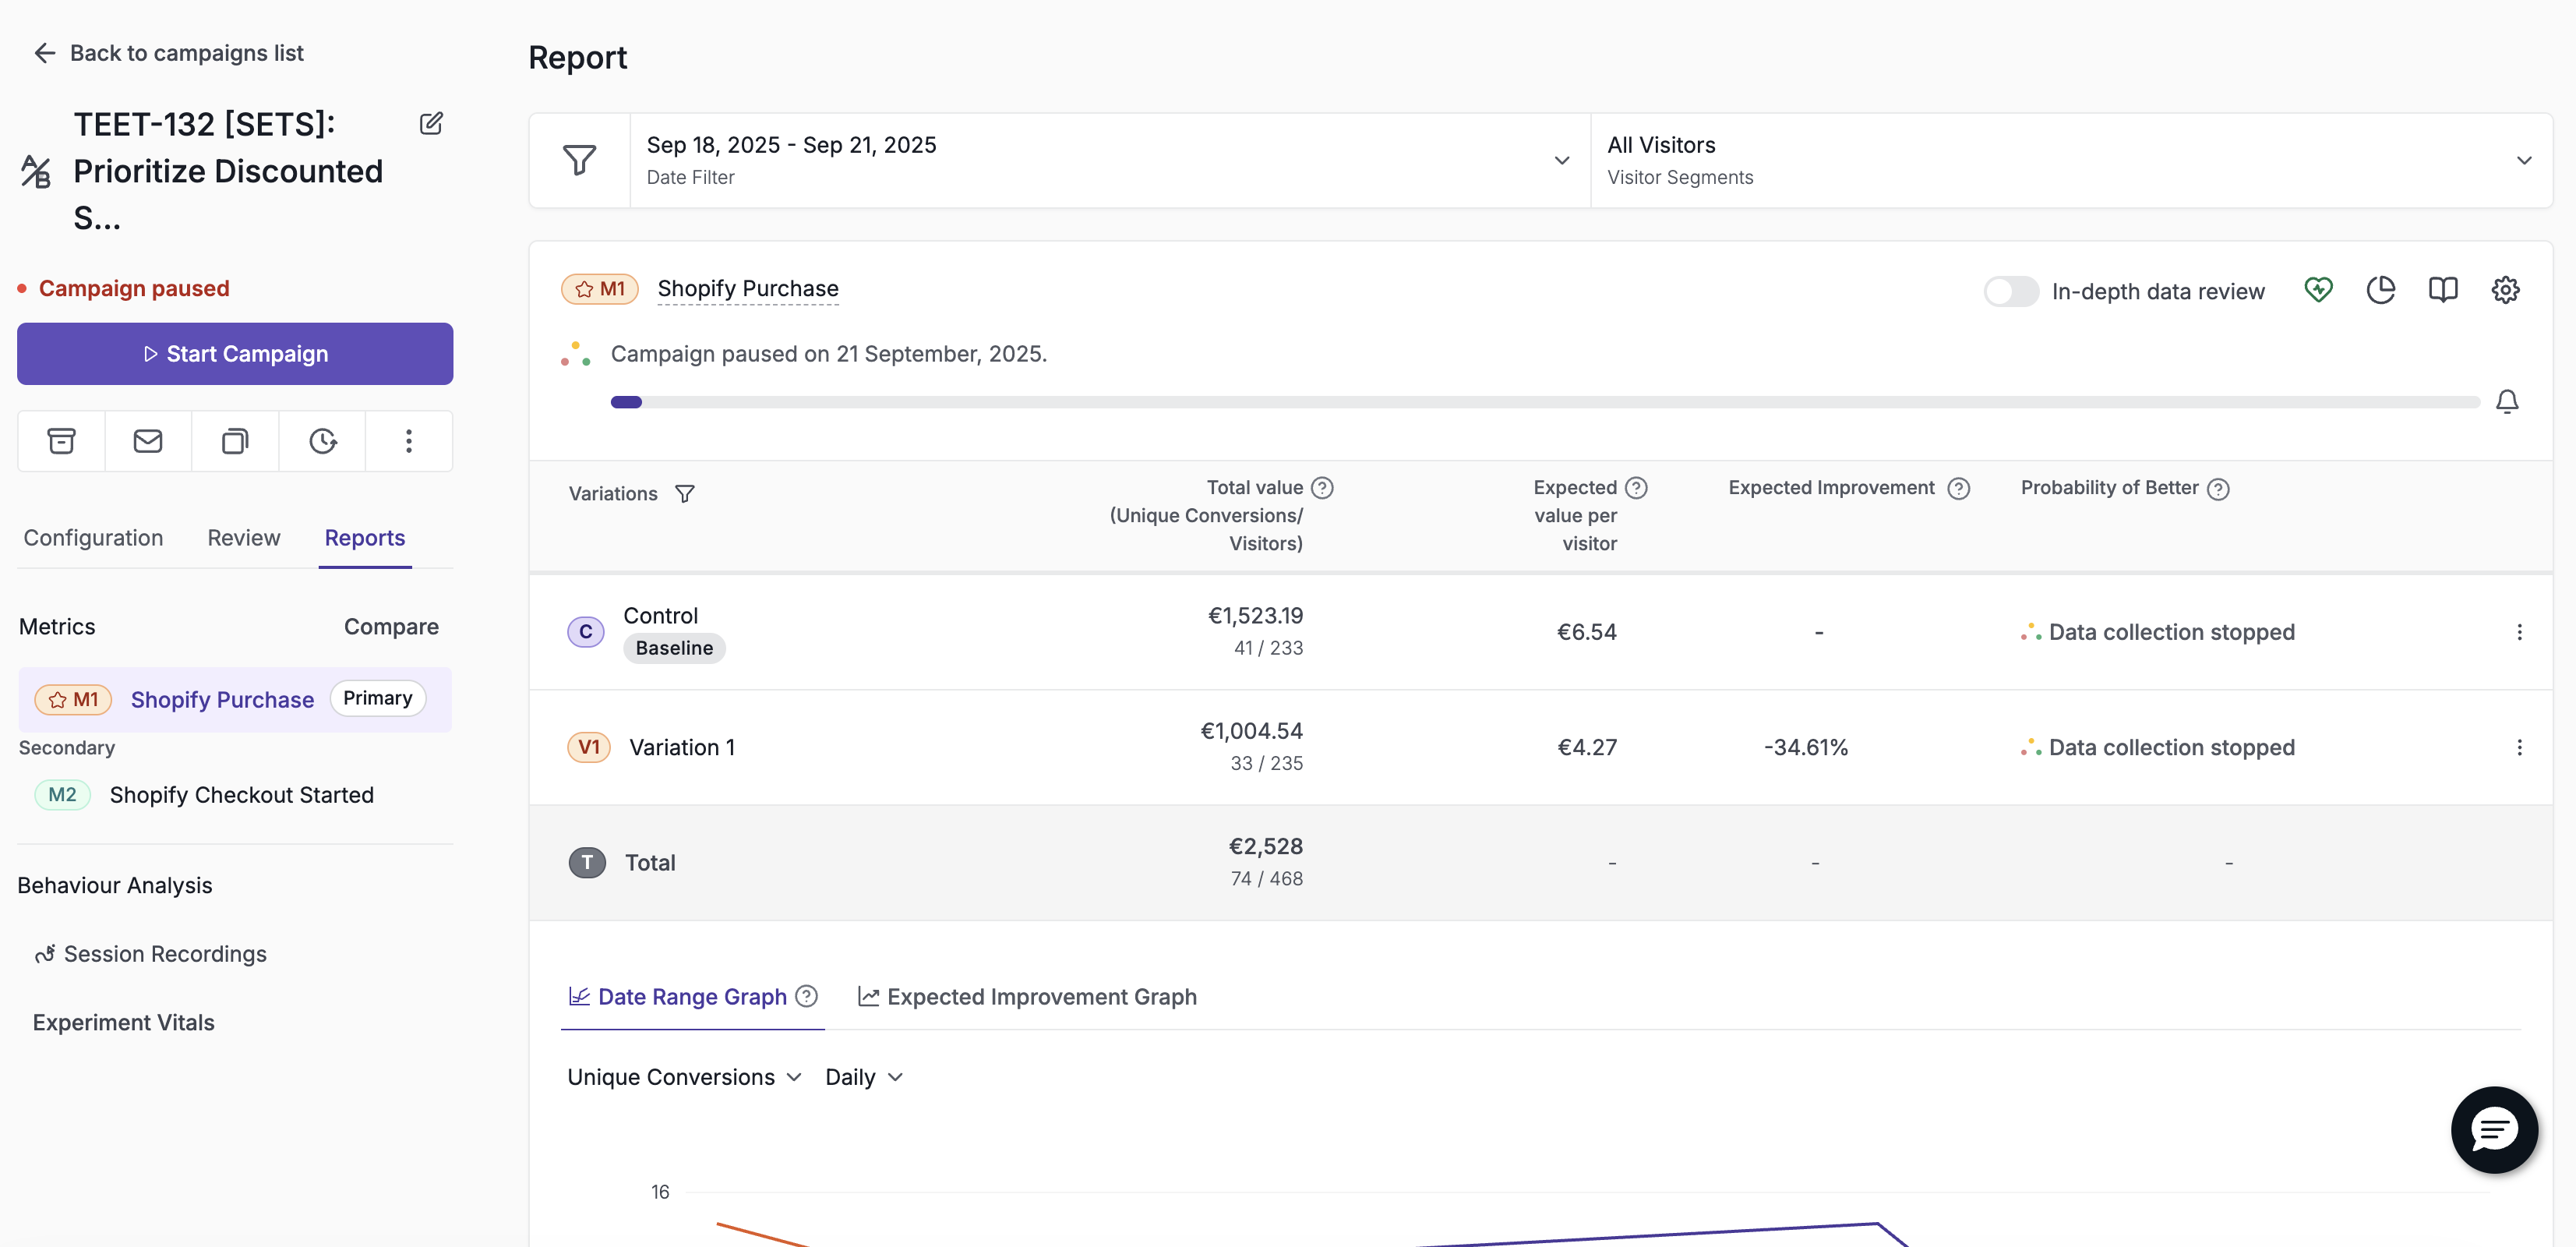Click the duplicate campaign icon

[x=235, y=441]
